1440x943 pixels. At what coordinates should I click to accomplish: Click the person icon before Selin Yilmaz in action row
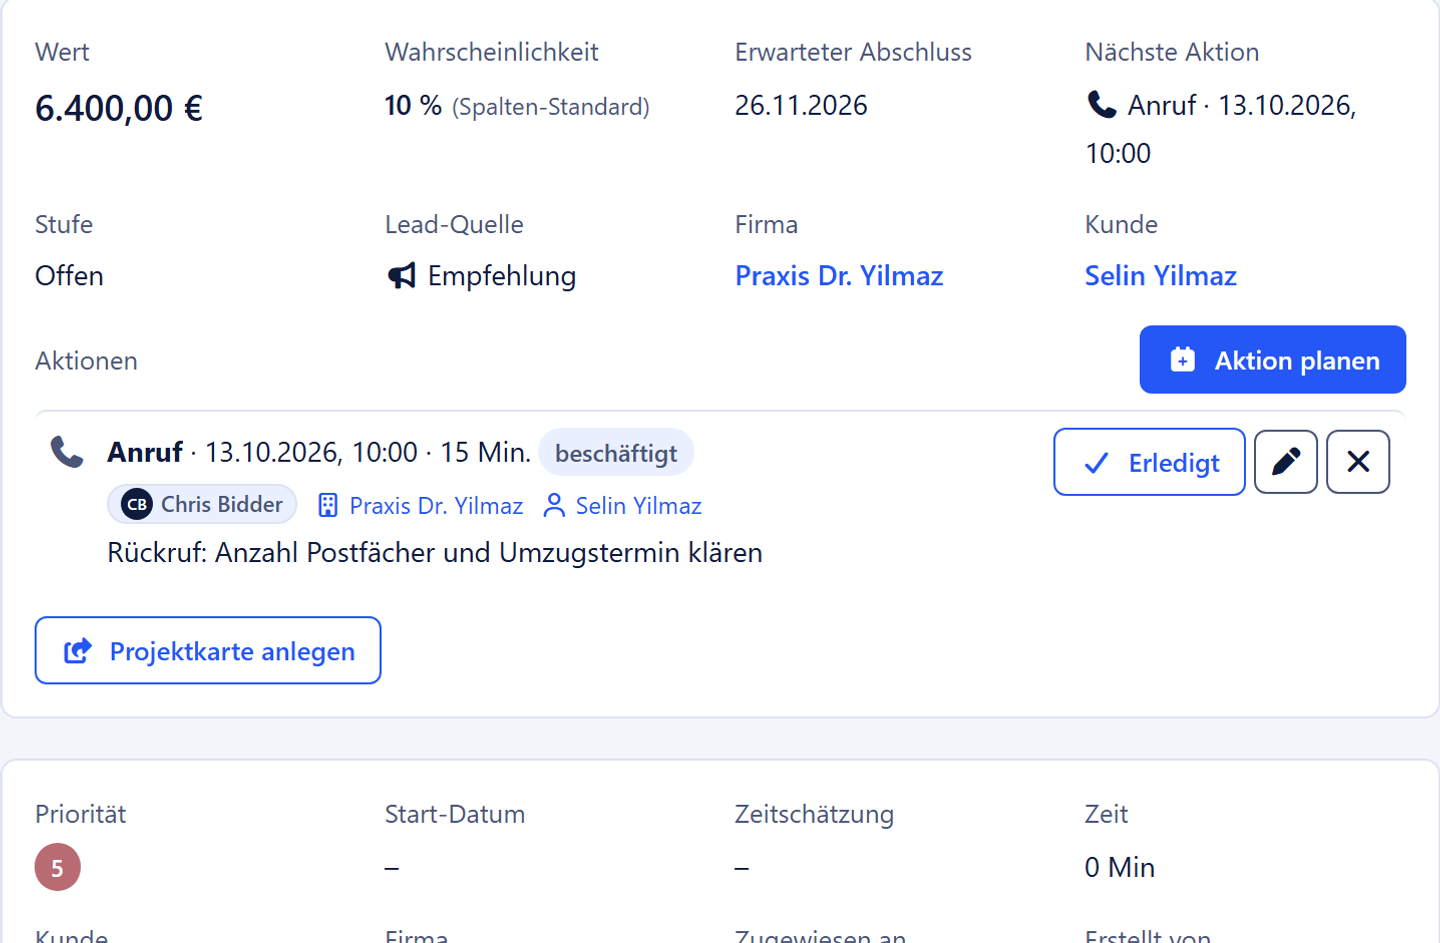click(x=553, y=506)
